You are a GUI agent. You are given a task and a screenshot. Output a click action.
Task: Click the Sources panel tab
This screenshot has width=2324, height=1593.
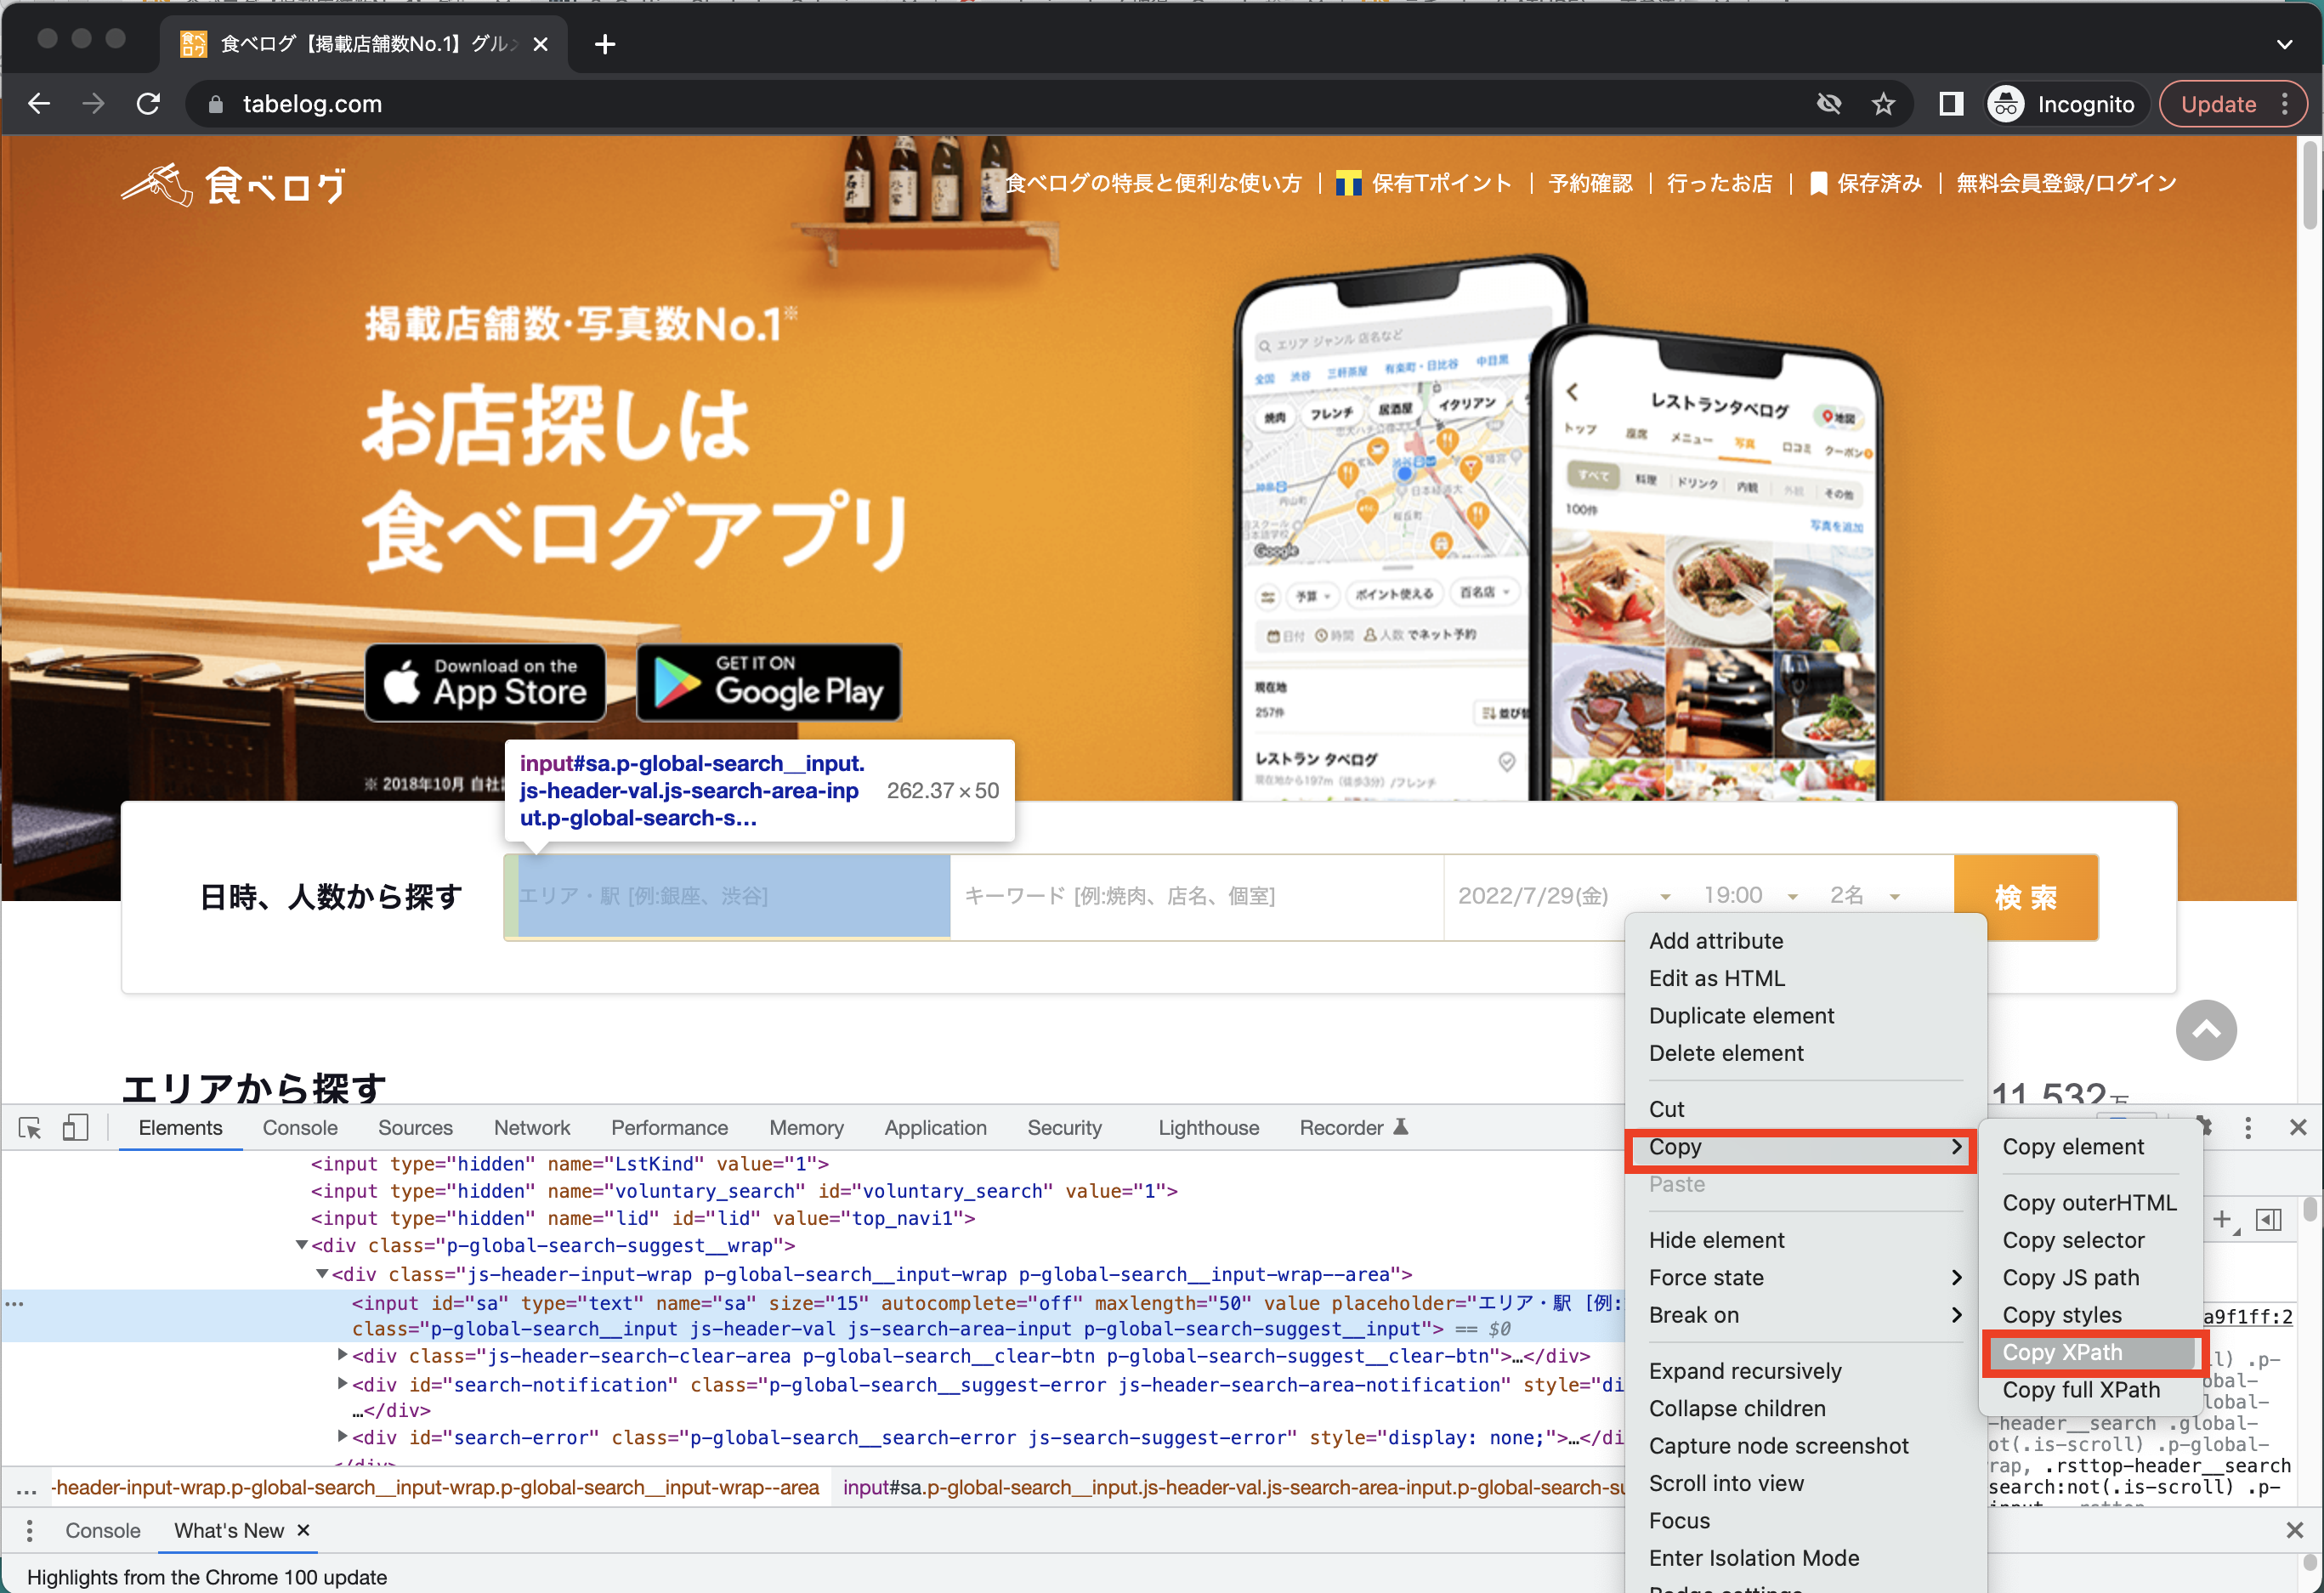[x=413, y=1127]
